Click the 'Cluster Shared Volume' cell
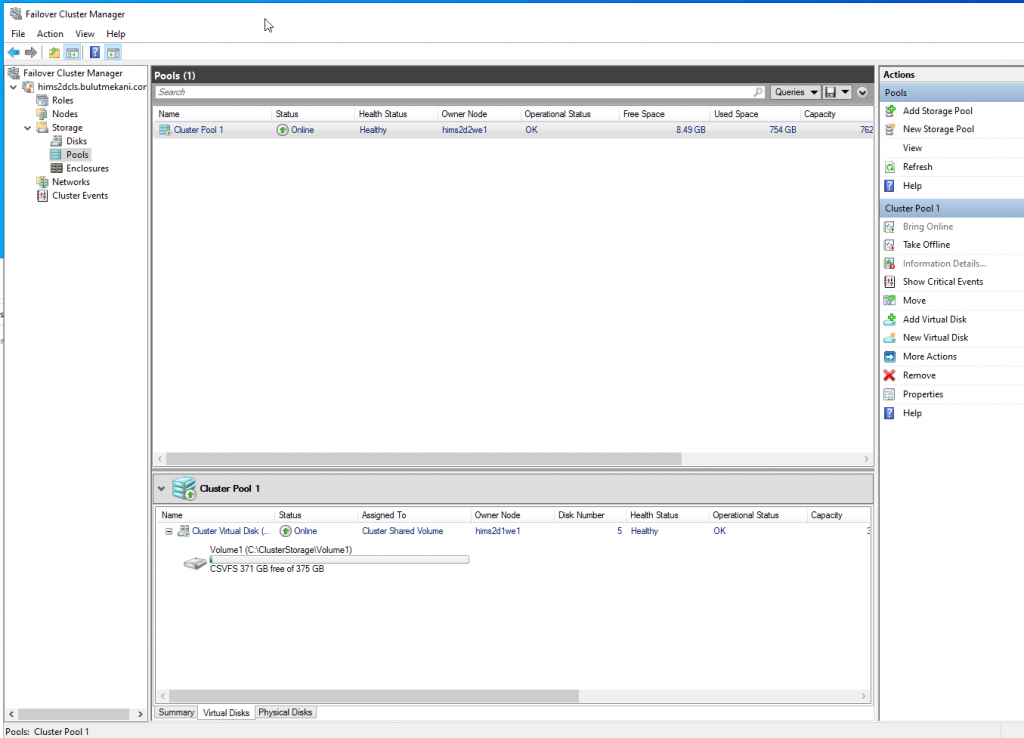 coord(402,532)
